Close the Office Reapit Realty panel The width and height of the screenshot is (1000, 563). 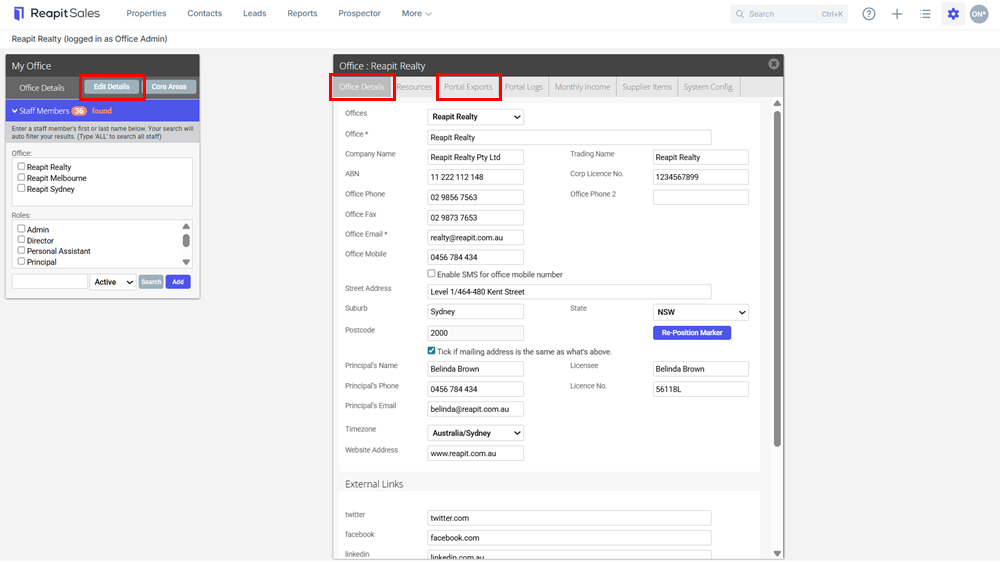pyautogui.click(x=774, y=64)
